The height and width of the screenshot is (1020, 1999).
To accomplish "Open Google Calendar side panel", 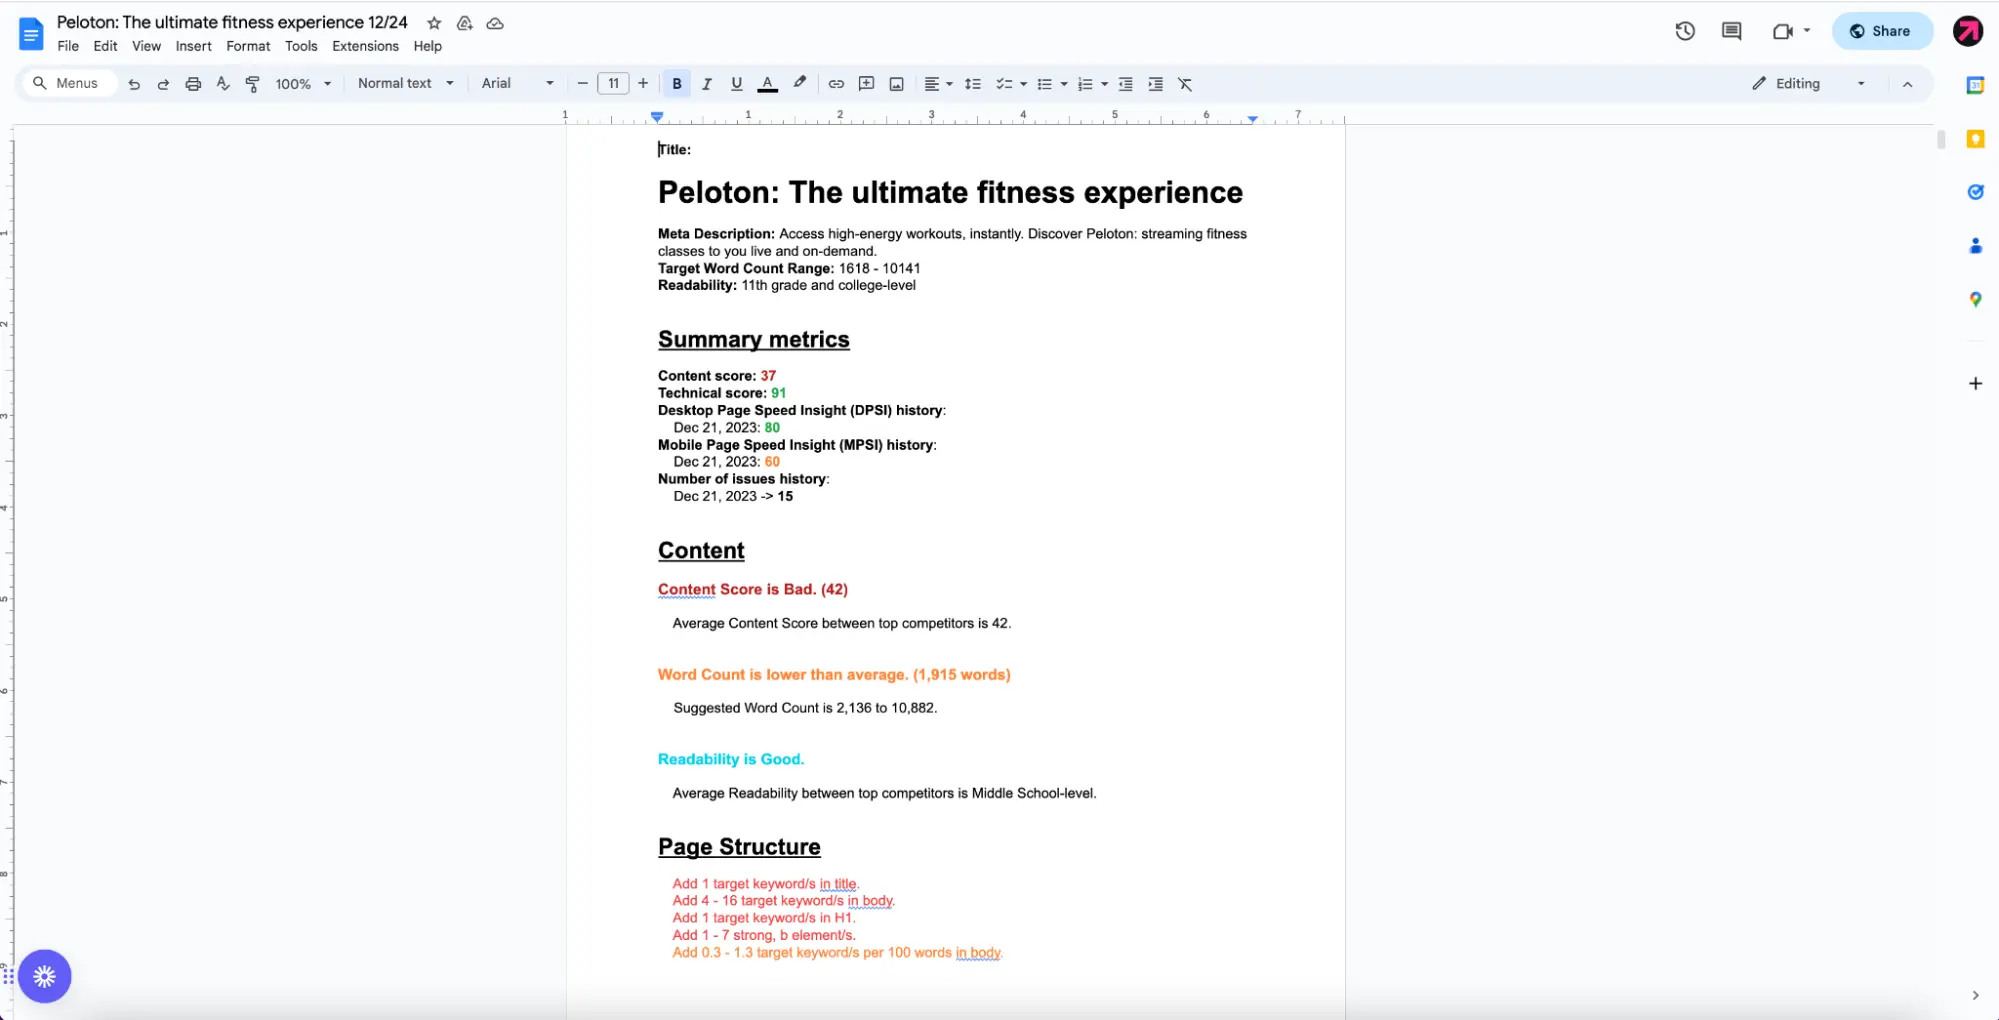I will (x=1975, y=85).
